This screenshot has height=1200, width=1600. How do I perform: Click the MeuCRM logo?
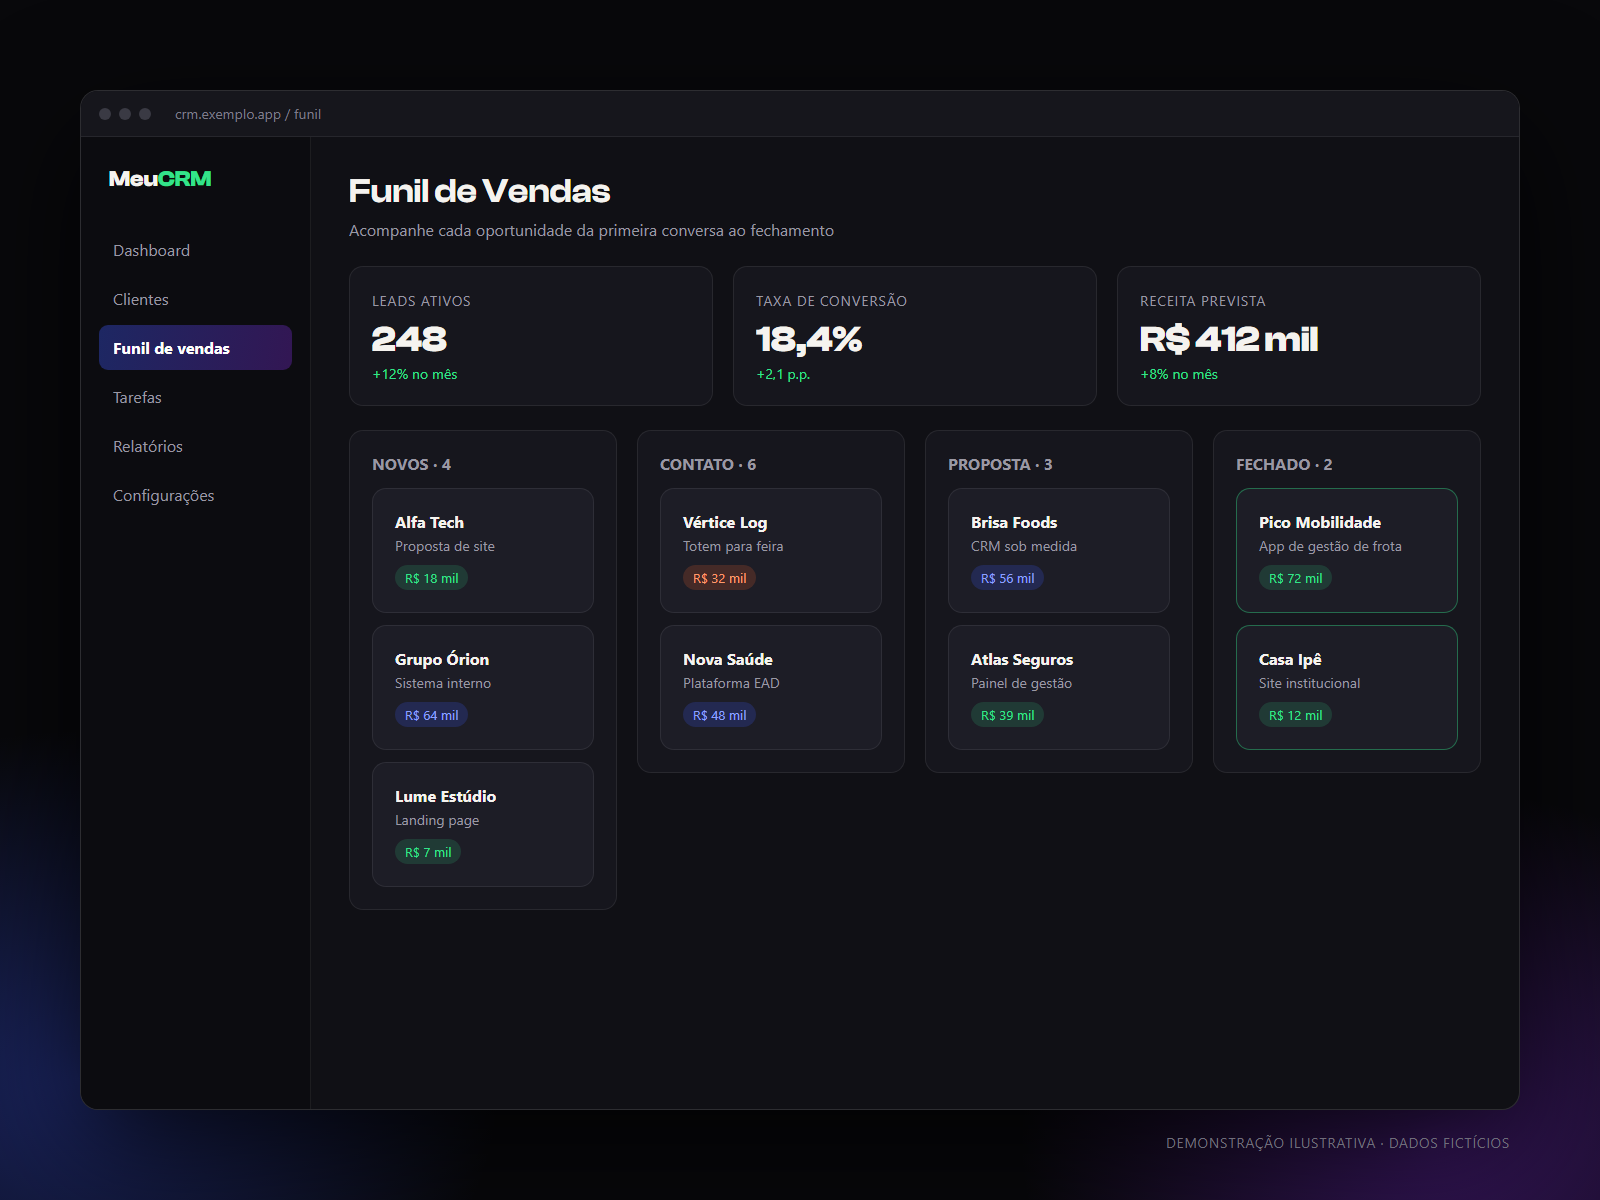pos(160,179)
